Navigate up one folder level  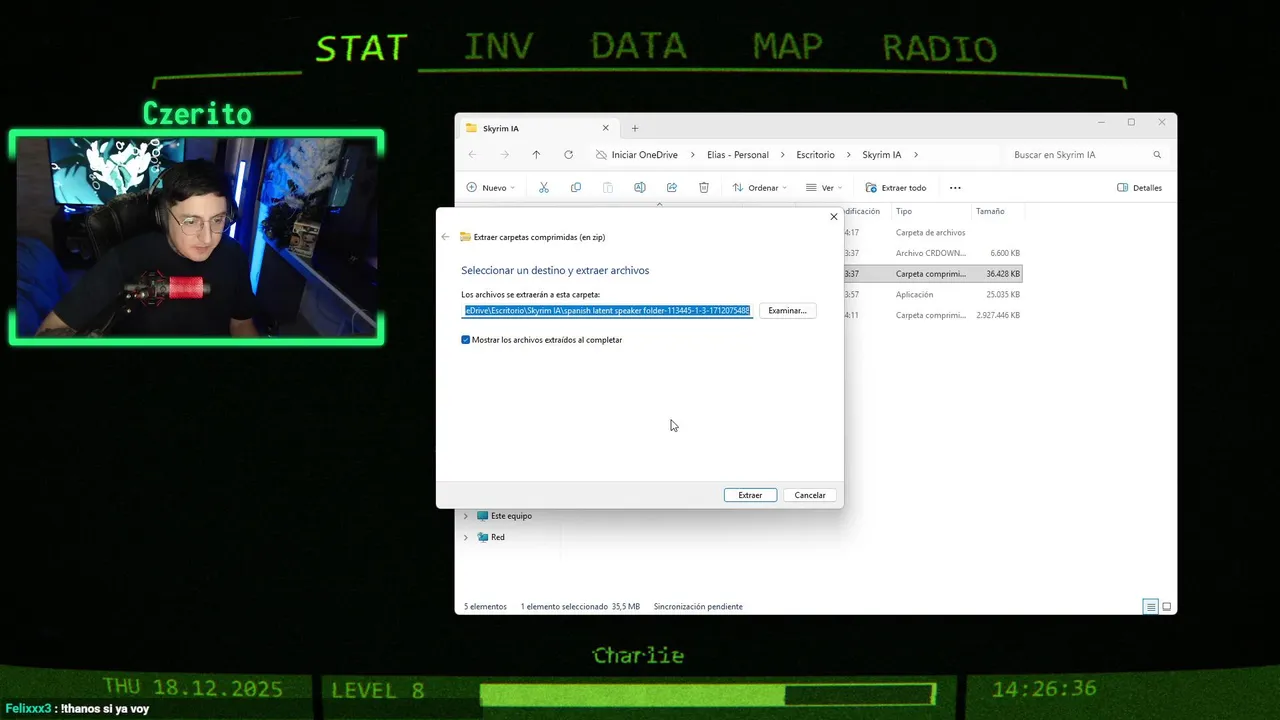(536, 155)
